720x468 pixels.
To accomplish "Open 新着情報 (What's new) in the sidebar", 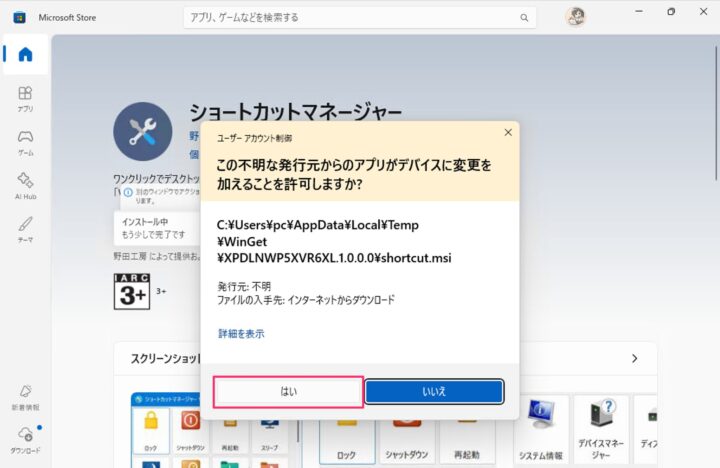I will 25,396.
